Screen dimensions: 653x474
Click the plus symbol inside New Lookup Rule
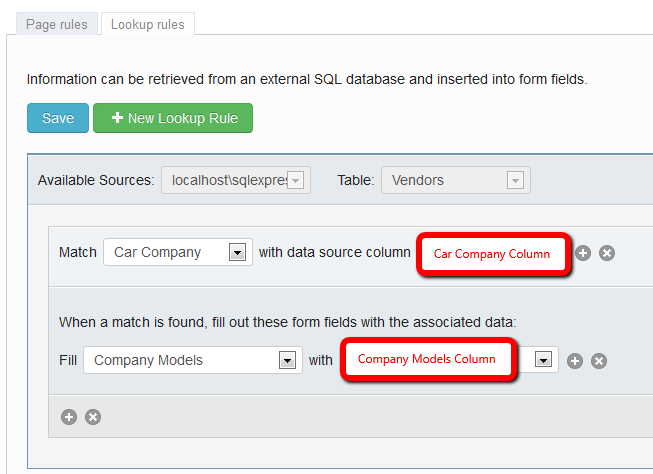(117, 118)
